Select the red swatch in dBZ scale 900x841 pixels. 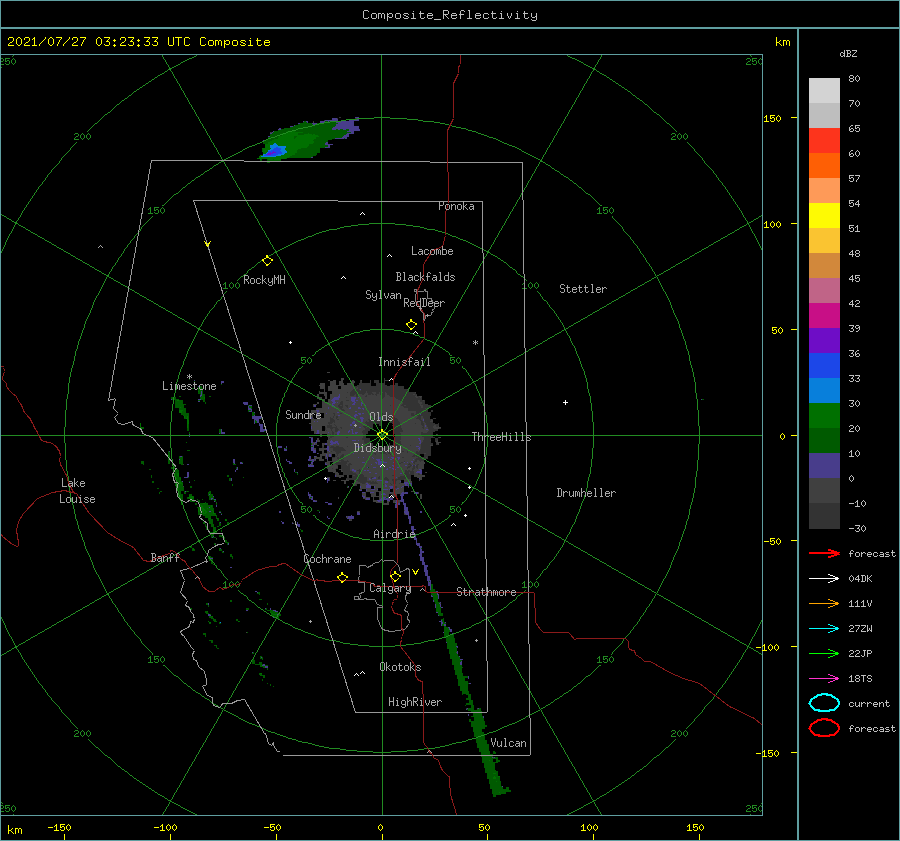tap(824, 141)
